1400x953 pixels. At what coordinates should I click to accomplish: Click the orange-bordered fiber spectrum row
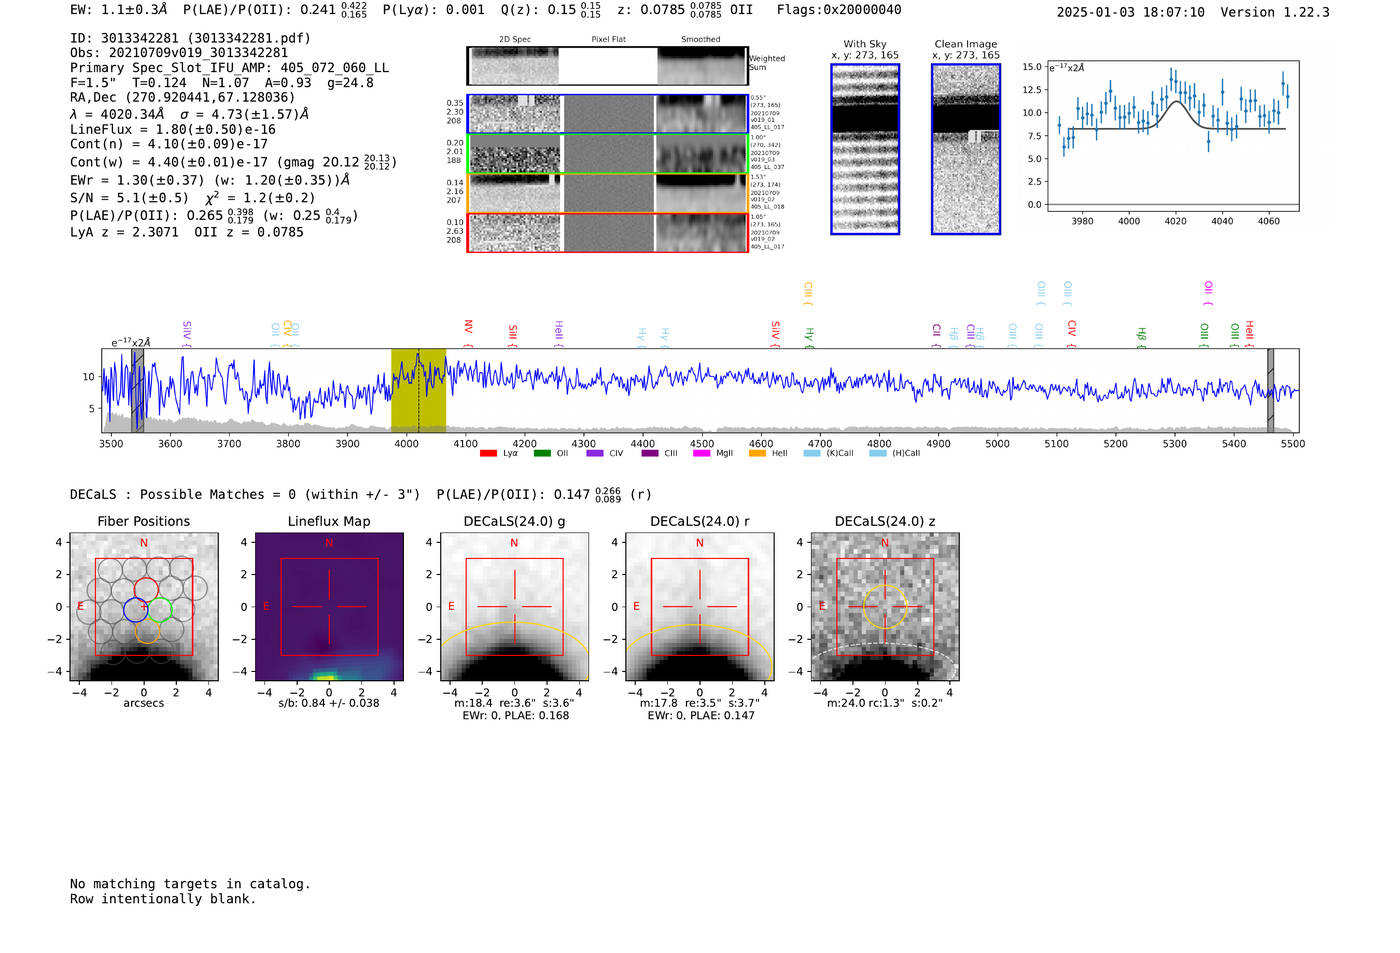coord(608,193)
